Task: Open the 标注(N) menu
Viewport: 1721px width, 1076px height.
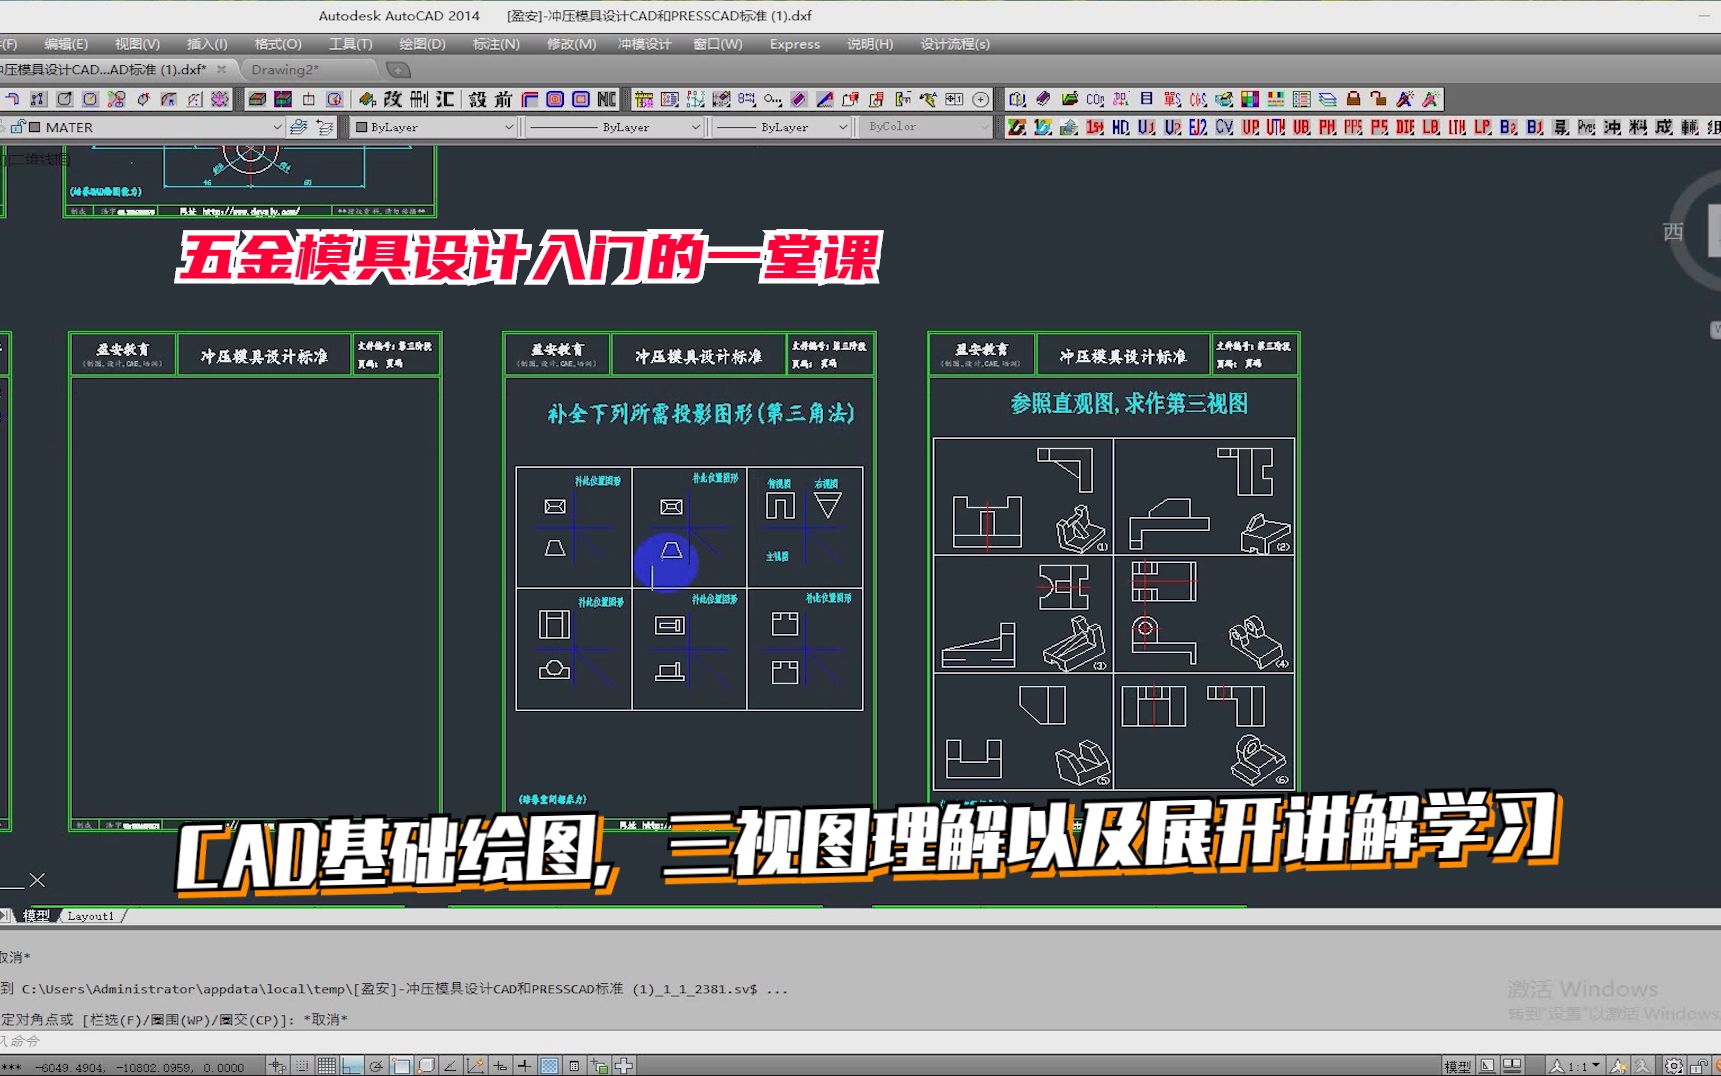Action: pyautogui.click(x=496, y=44)
